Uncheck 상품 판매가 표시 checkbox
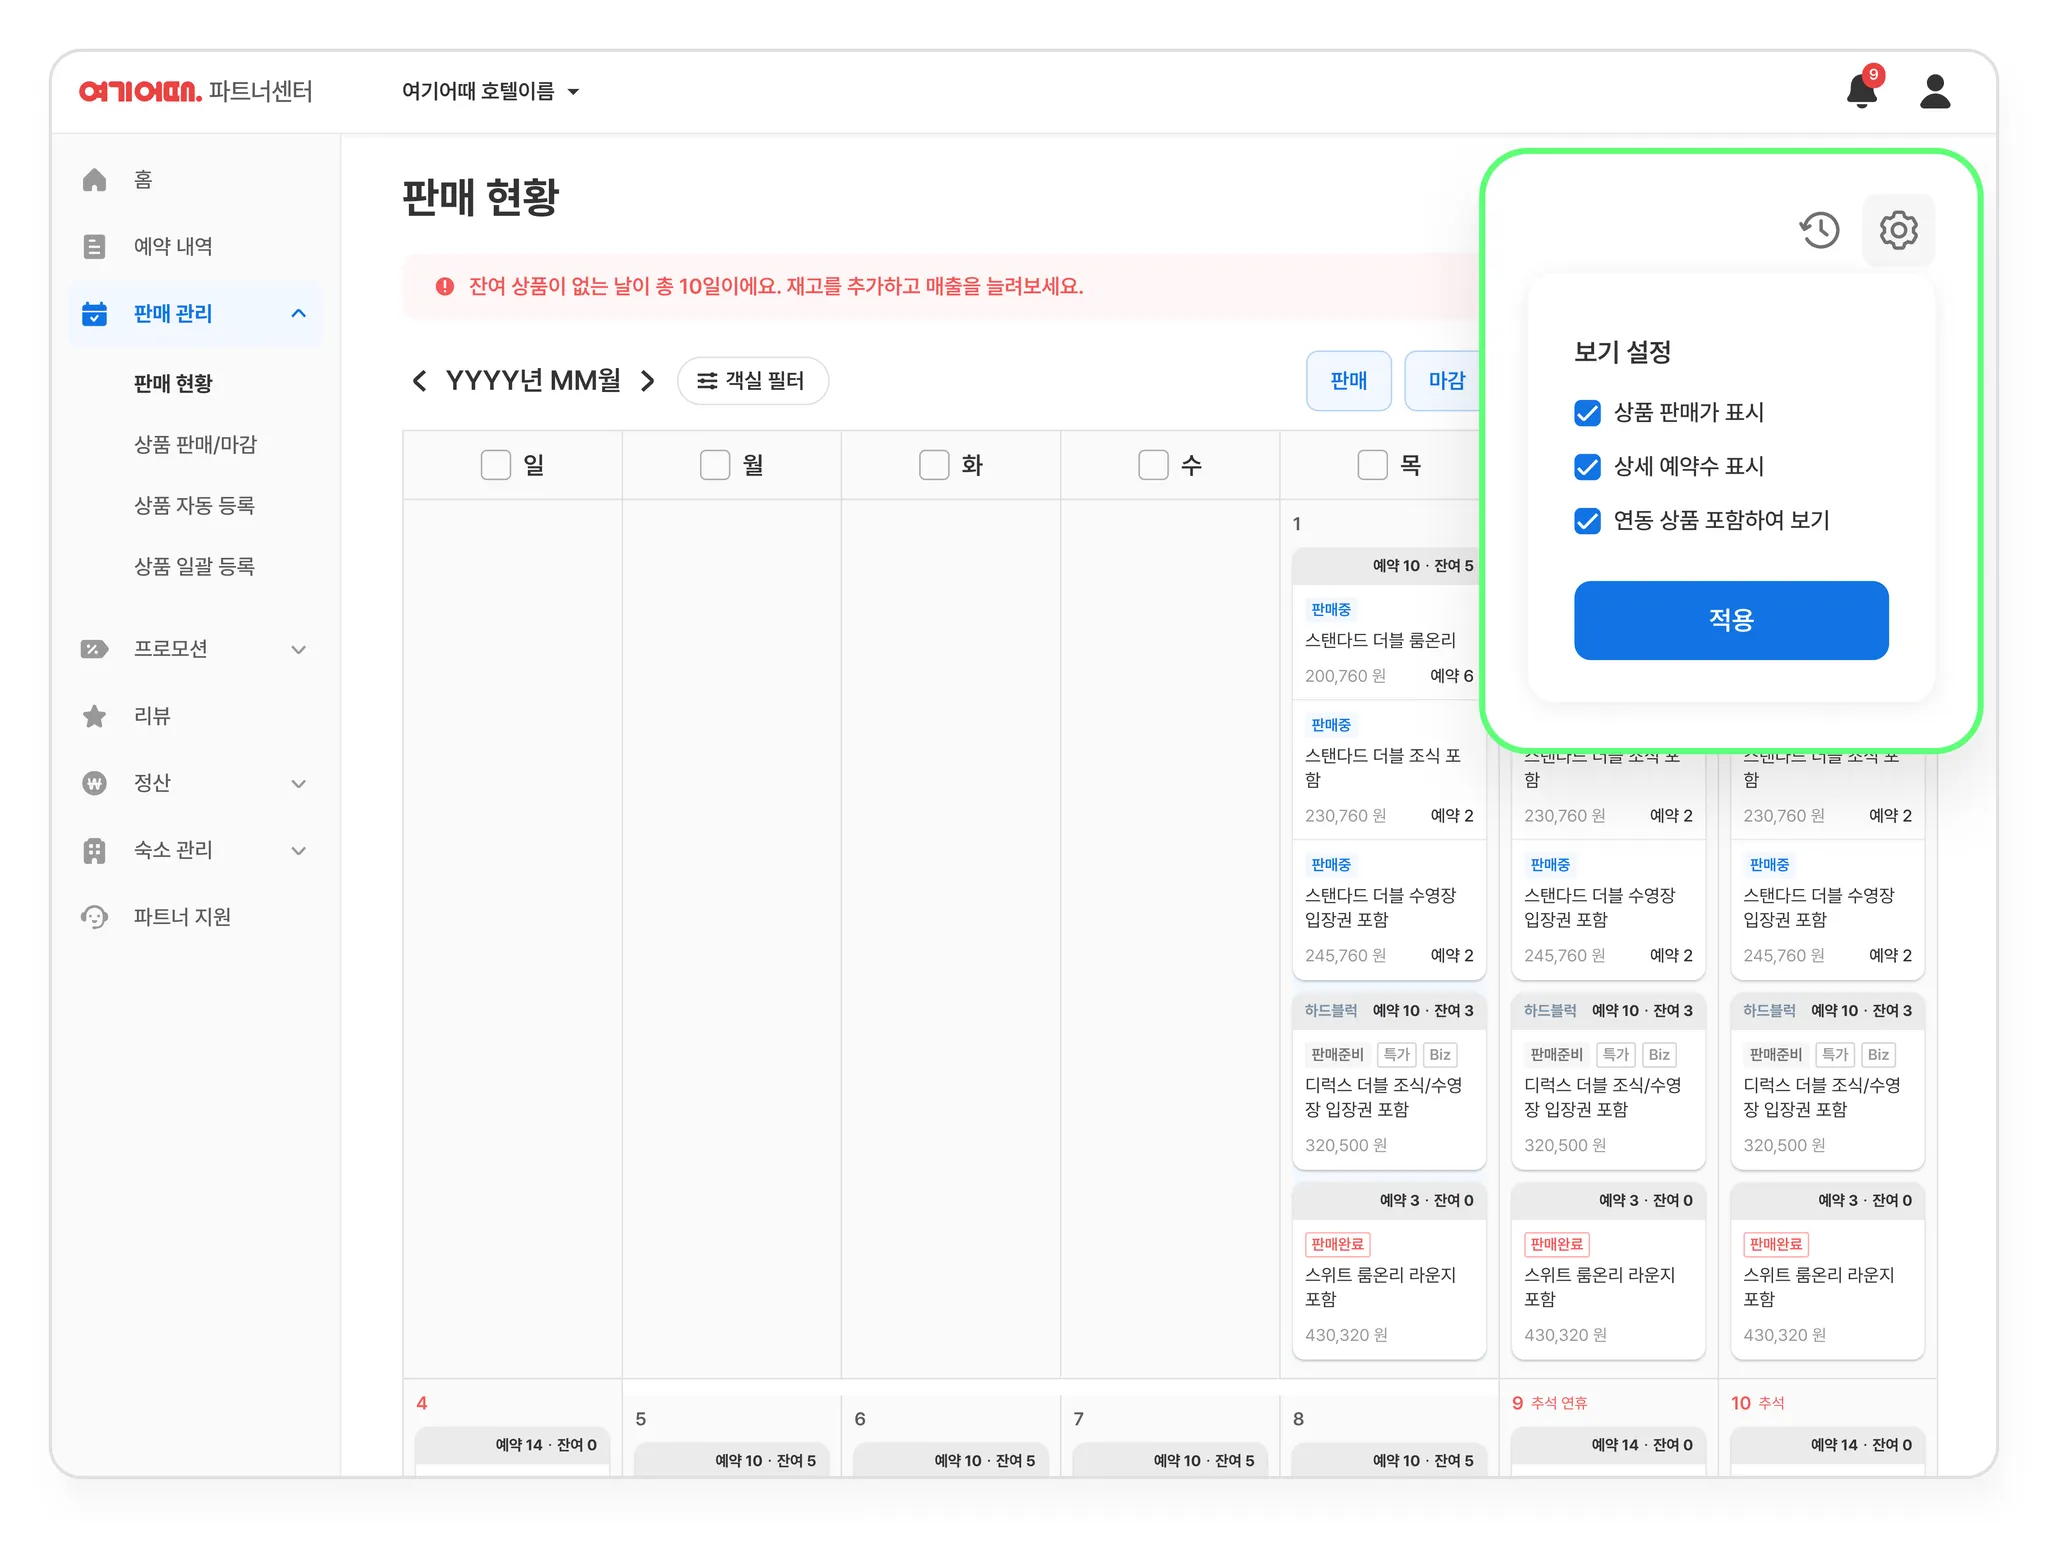Image resolution: width=2048 pixels, height=1544 pixels. [x=1587, y=413]
